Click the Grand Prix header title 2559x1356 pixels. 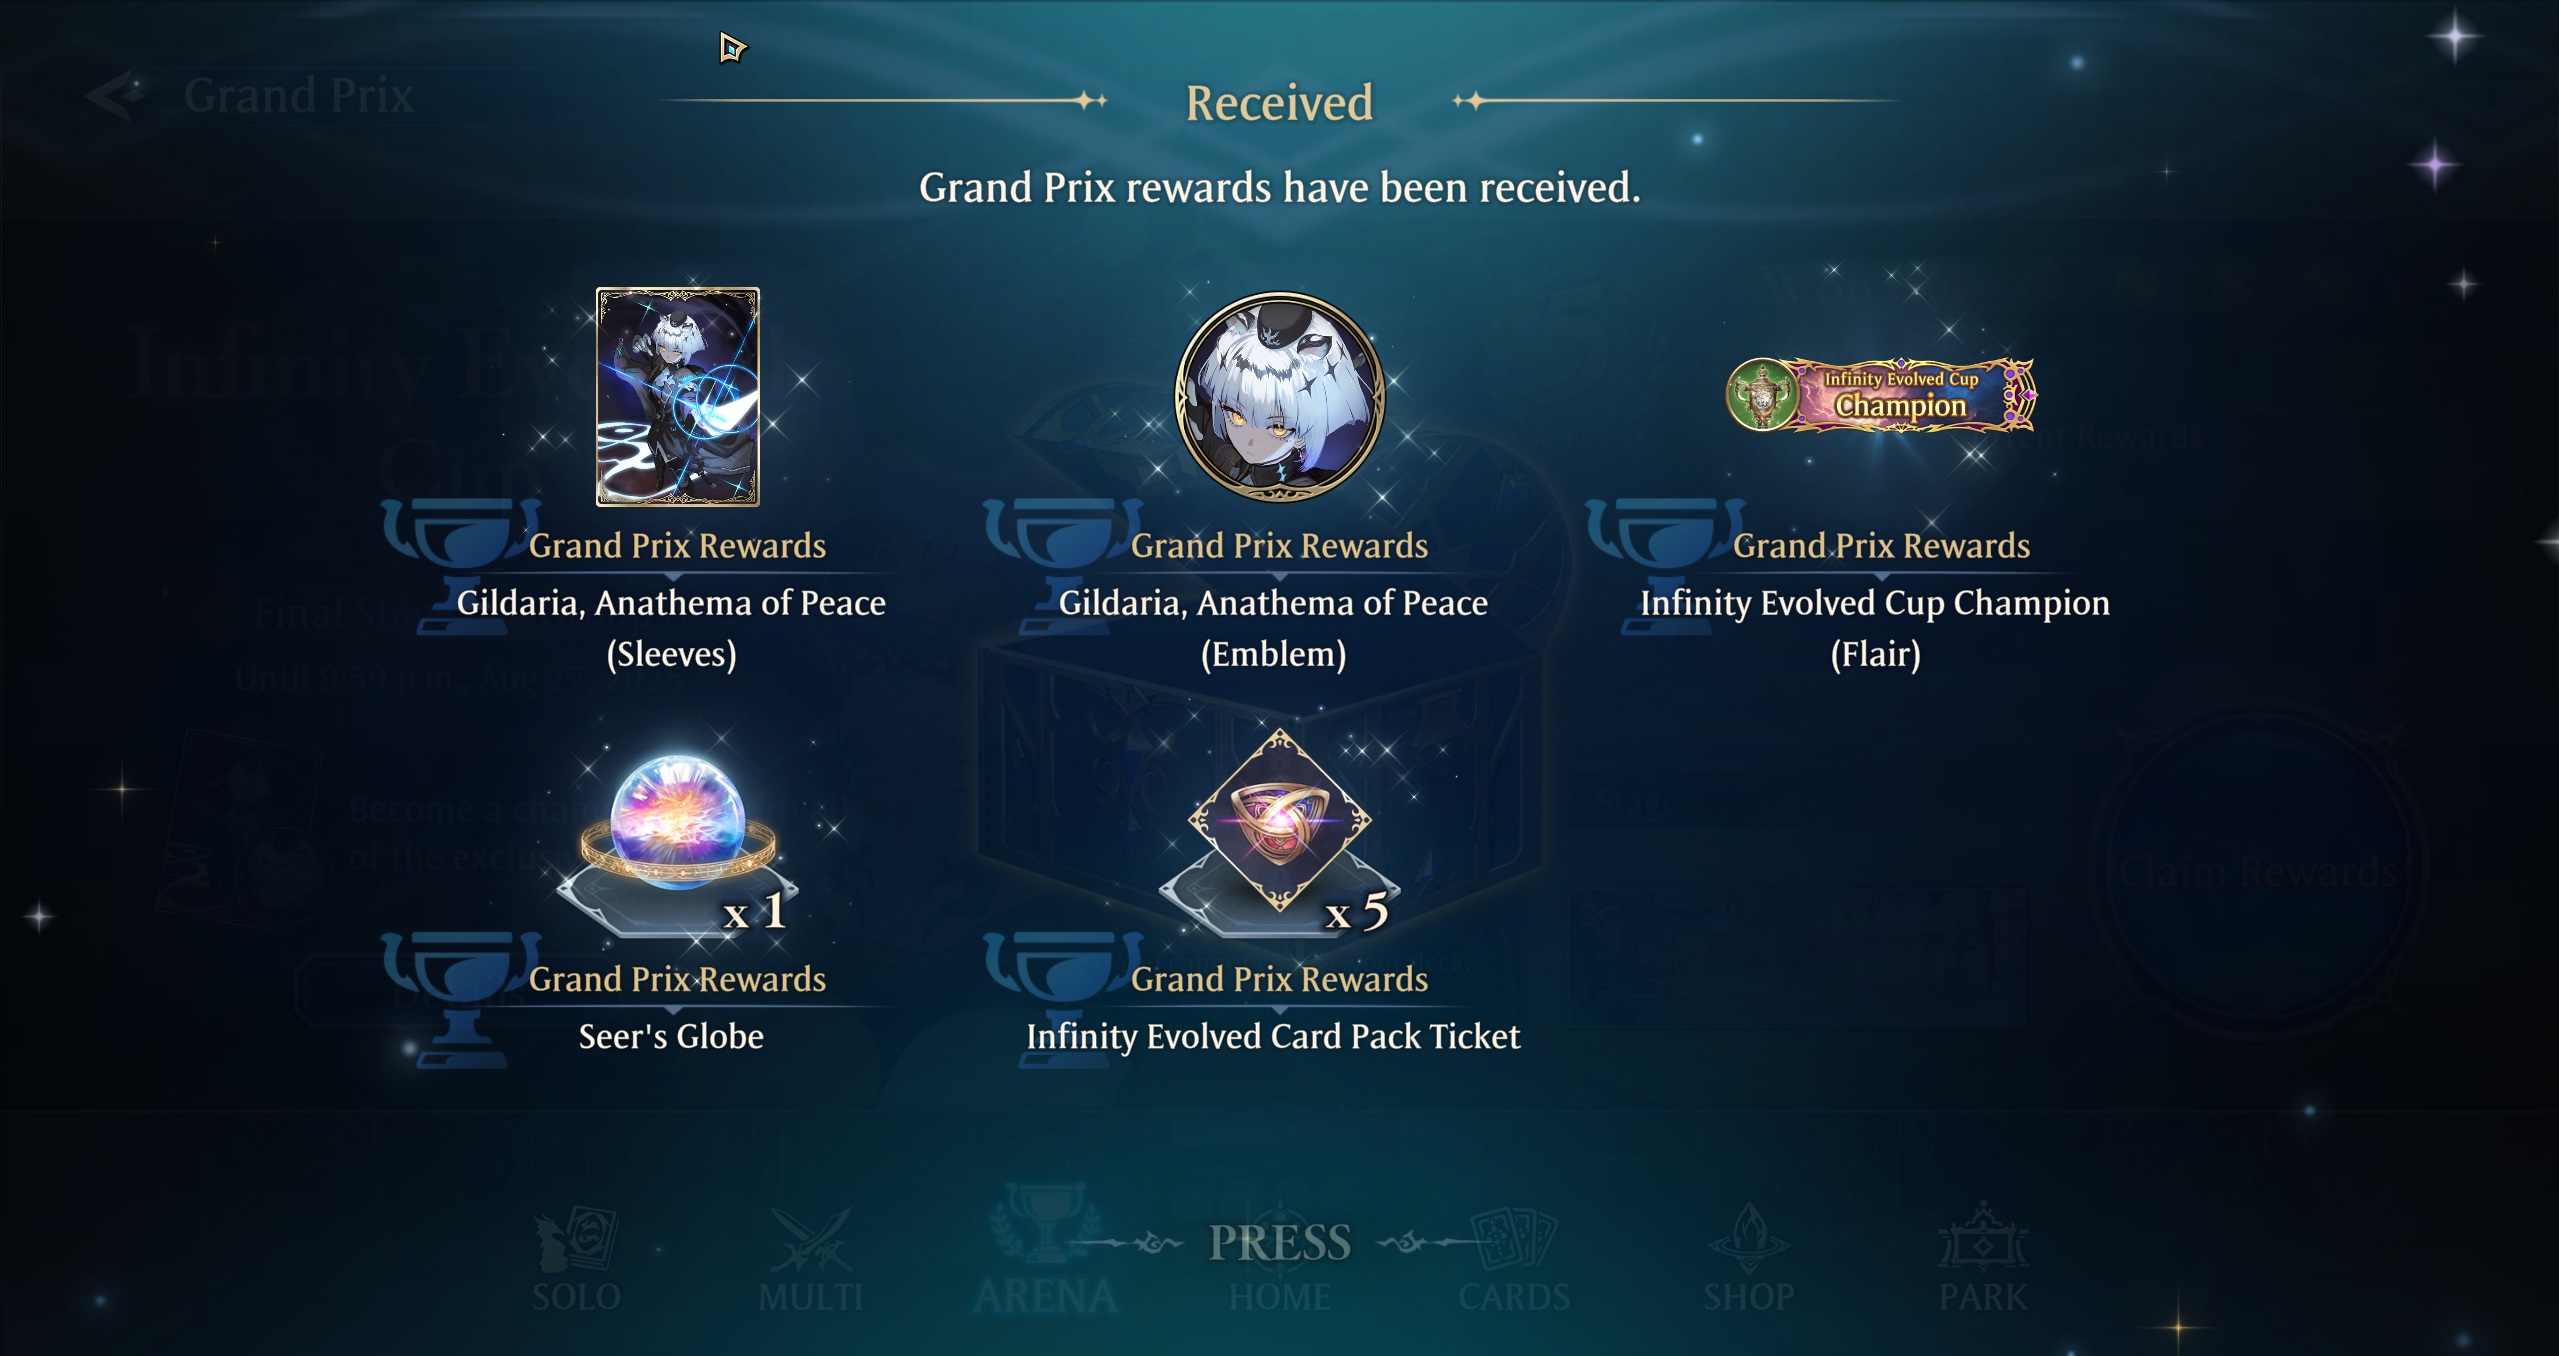point(298,96)
